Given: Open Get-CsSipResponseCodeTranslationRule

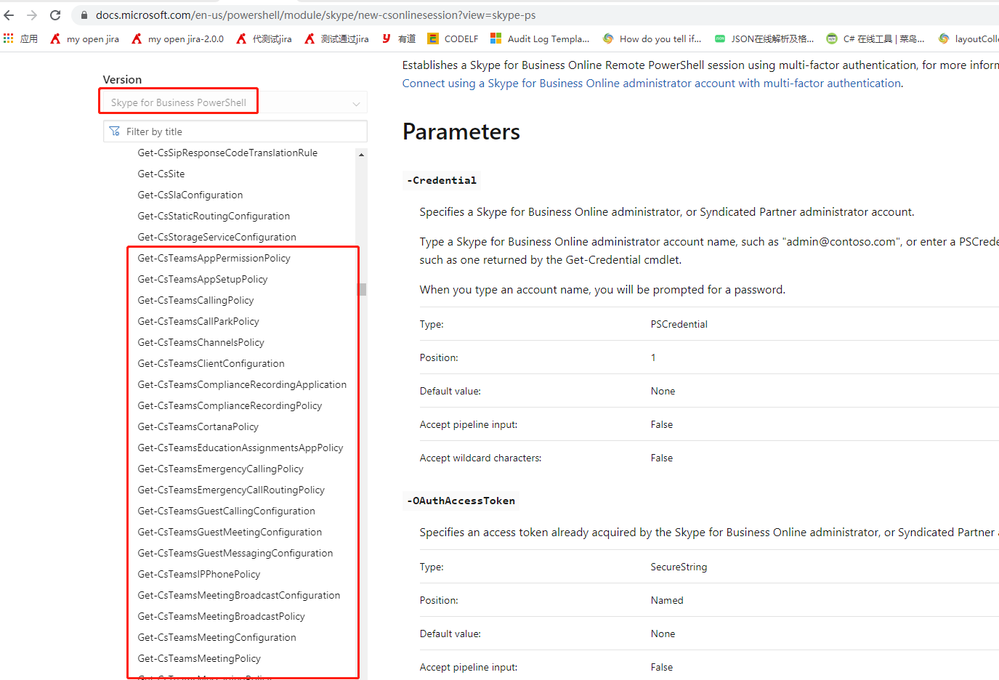Looking at the screenshot, I should pos(227,153).
